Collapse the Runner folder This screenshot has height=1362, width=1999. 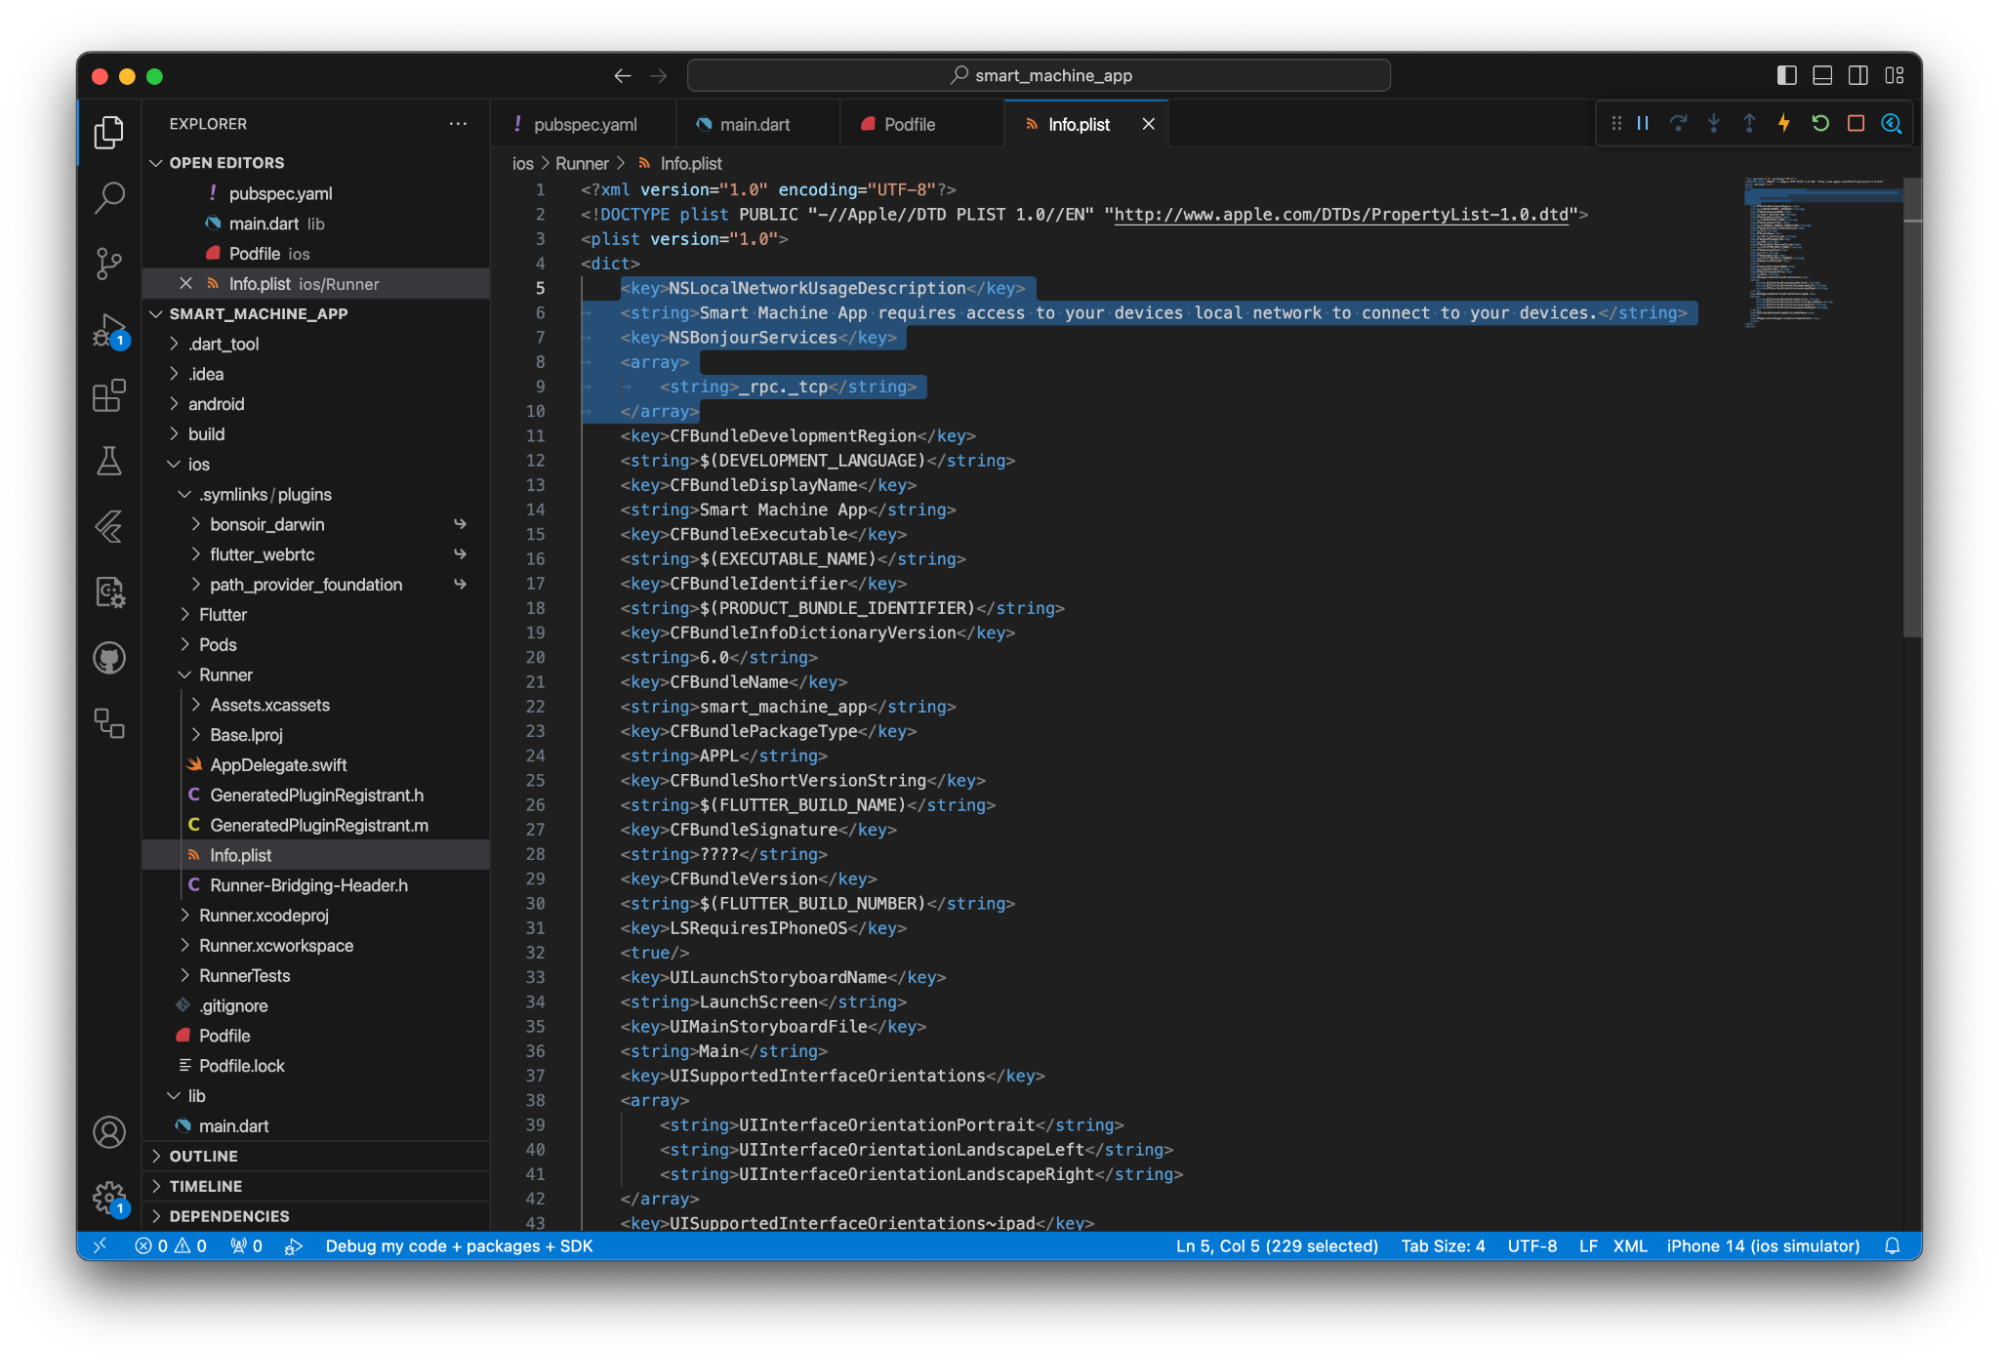[x=225, y=675]
